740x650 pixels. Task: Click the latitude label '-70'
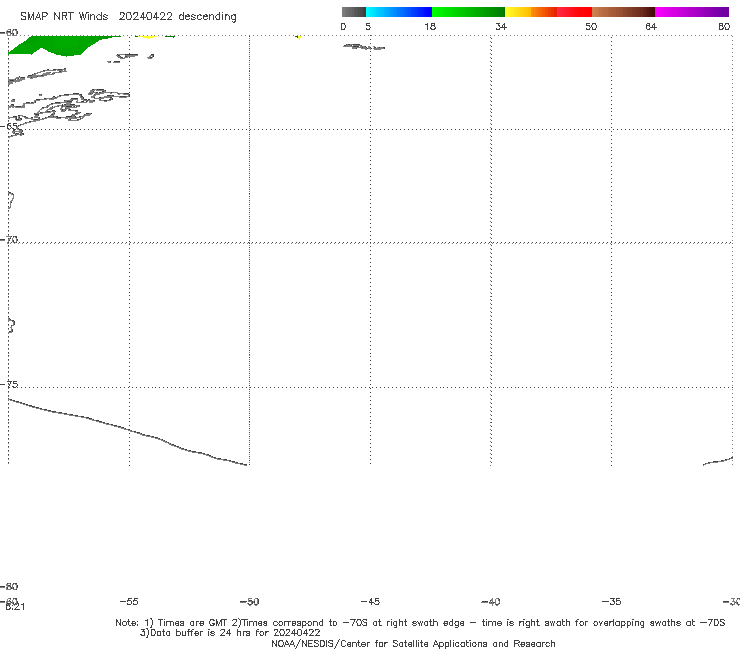coord(9,240)
